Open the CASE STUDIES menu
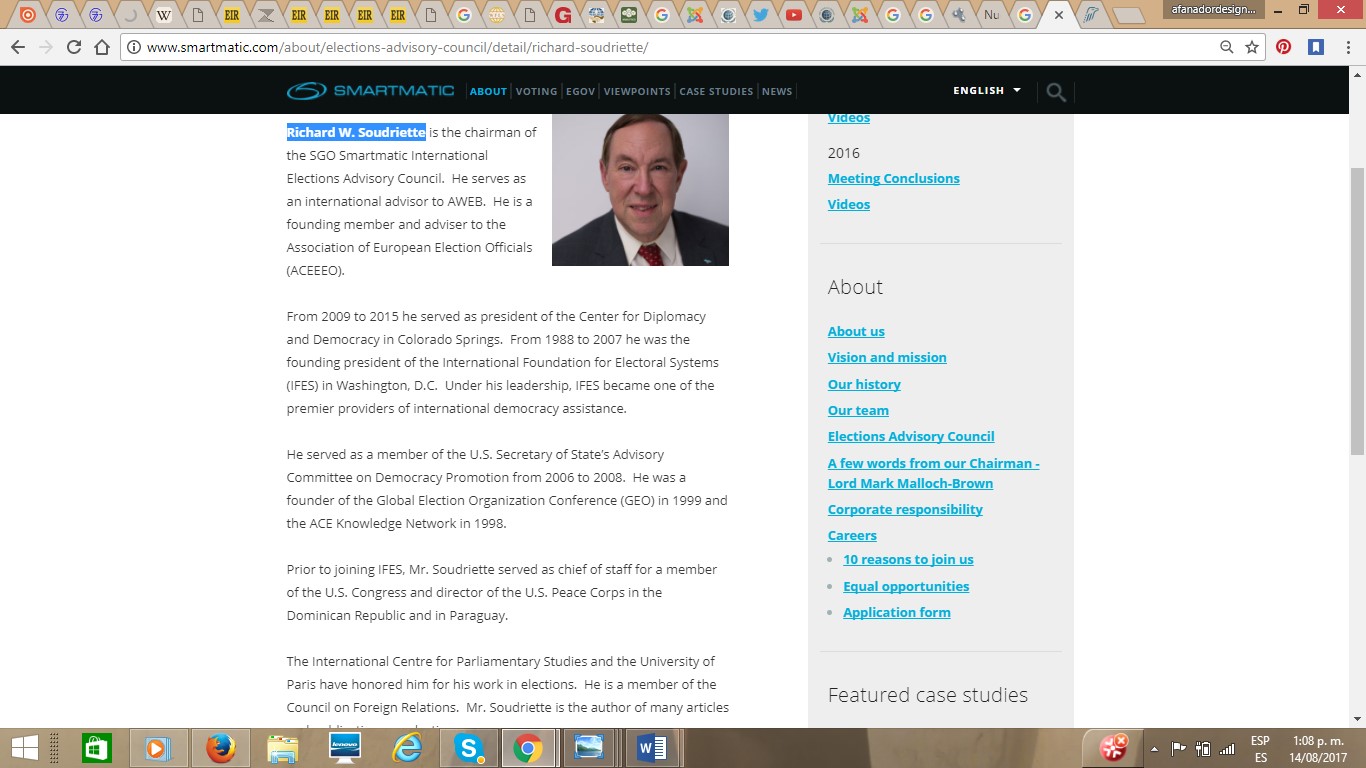The width and height of the screenshot is (1366, 768). (x=716, y=91)
